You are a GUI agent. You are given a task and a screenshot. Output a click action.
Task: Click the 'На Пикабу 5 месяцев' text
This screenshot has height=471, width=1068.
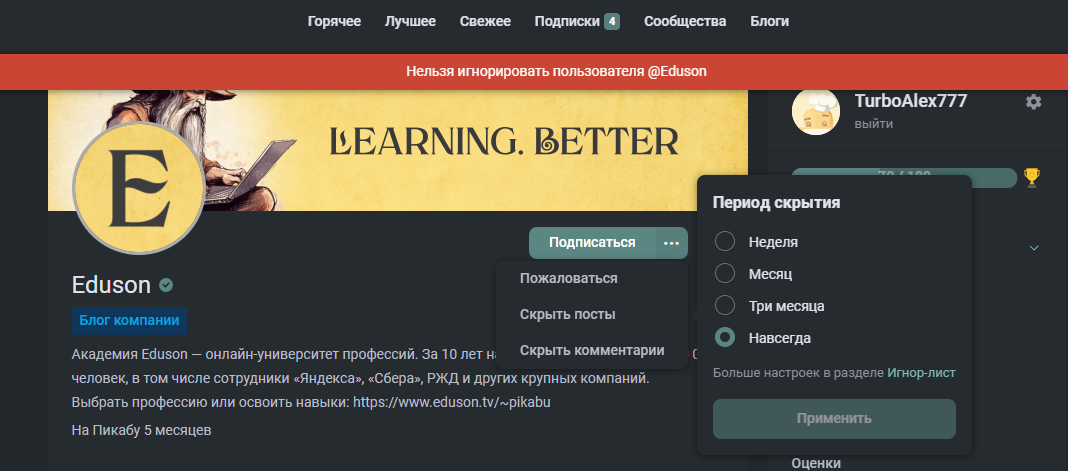(x=141, y=430)
